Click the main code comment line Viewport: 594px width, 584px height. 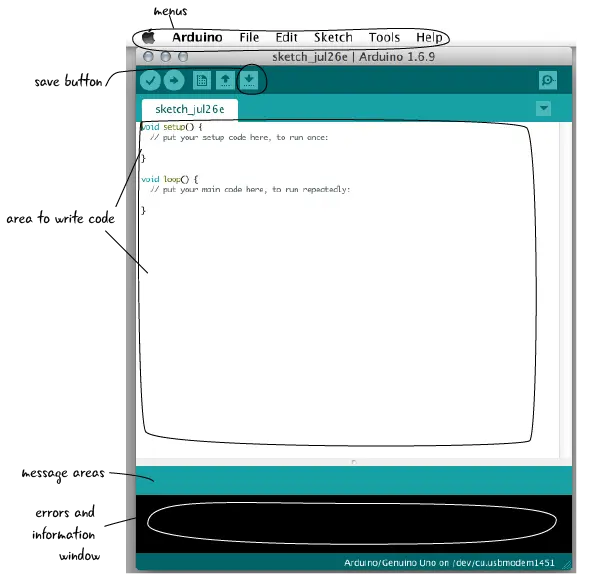(250, 189)
